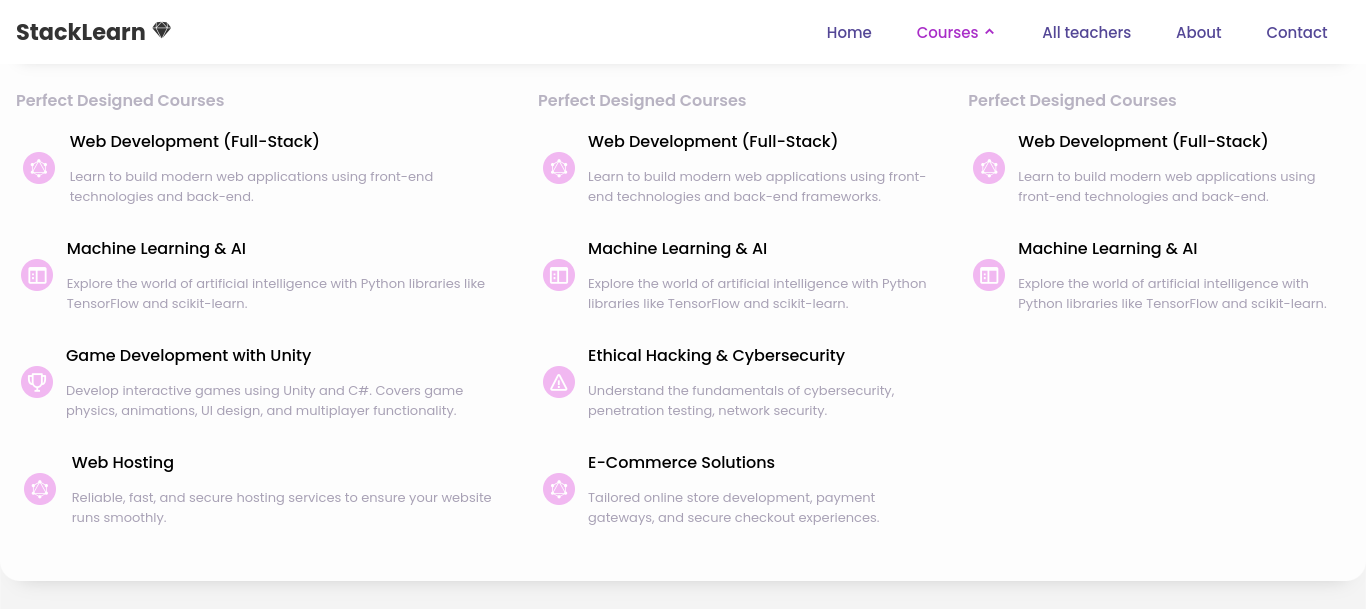The image size is (1366, 609).
Task: Click the Web Development icon in the first column
Action: click(x=39, y=168)
